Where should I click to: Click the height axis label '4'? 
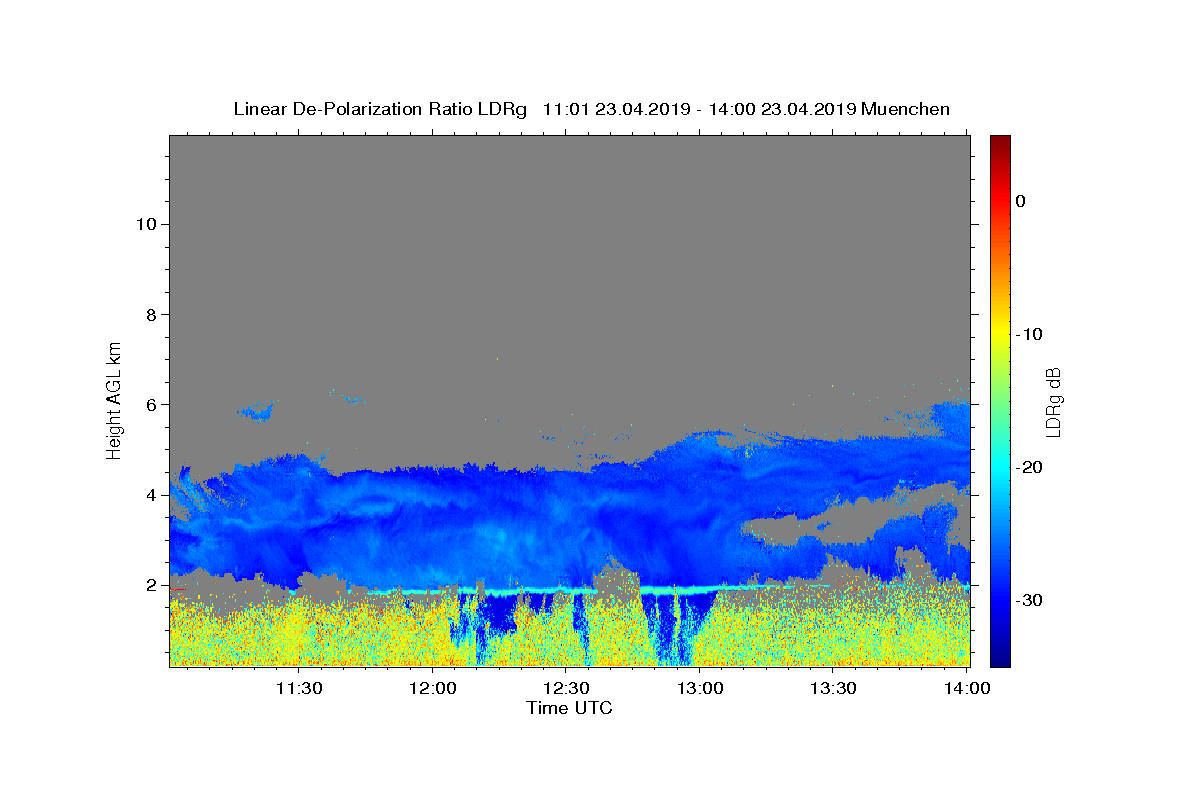[152, 495]
